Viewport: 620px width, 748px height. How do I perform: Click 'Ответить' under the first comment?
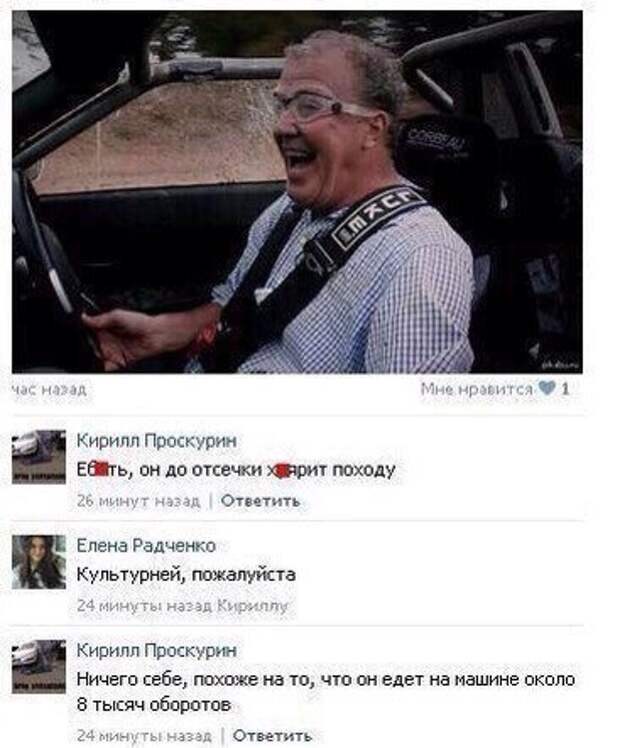[260, 501]
